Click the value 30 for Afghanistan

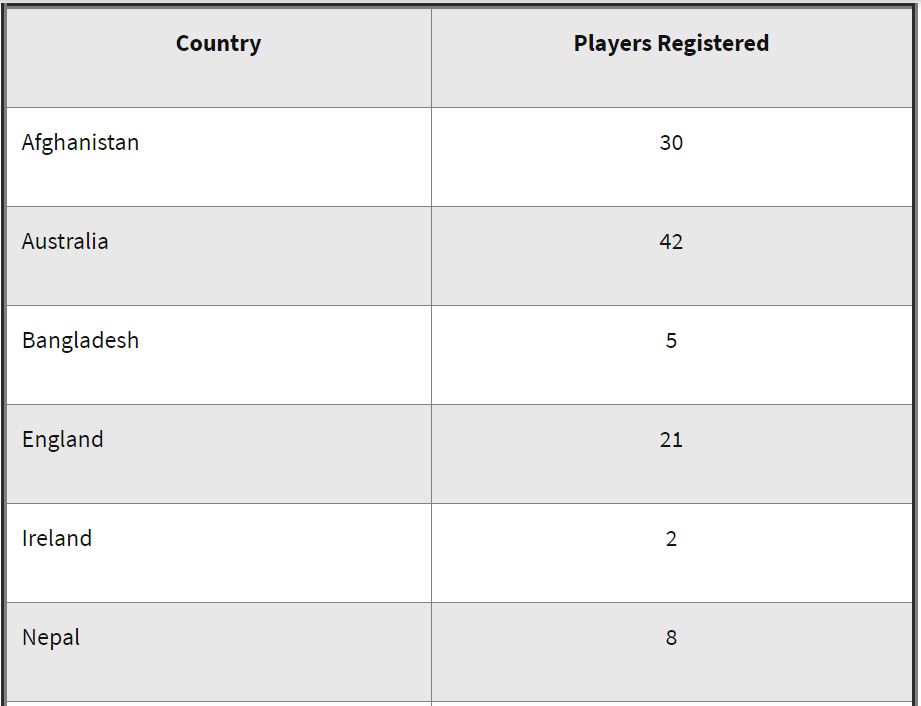click(671, 143)
